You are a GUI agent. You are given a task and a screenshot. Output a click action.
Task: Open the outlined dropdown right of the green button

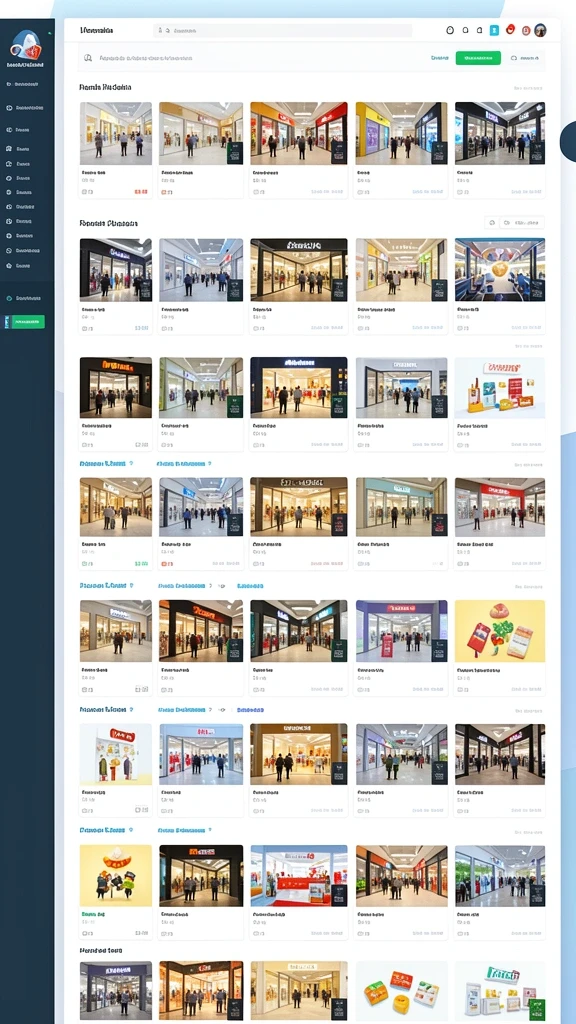pos(525,58)
